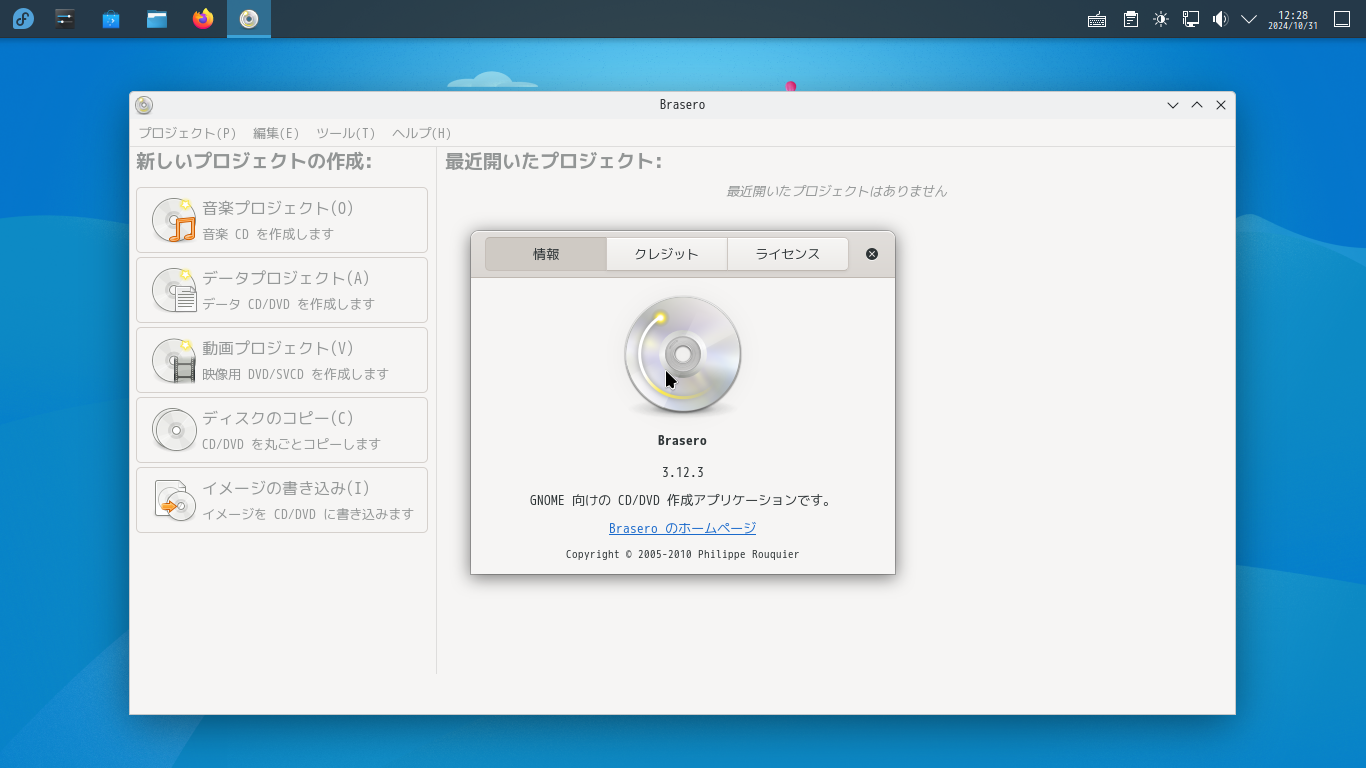The height and width of the screenshot is (768, 1366).
Task: Open the virtual keyboard tray icon
Action: (1097, 19)
